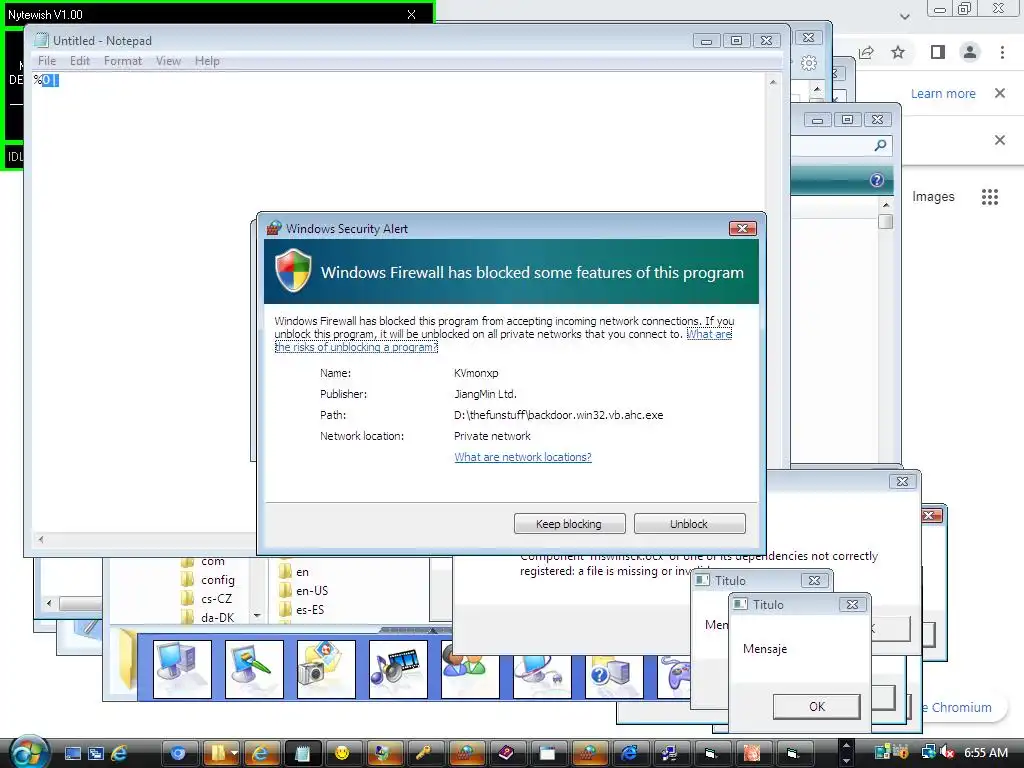
Task: Switch to the key icon taskbar program
Action: coord(424,754)
